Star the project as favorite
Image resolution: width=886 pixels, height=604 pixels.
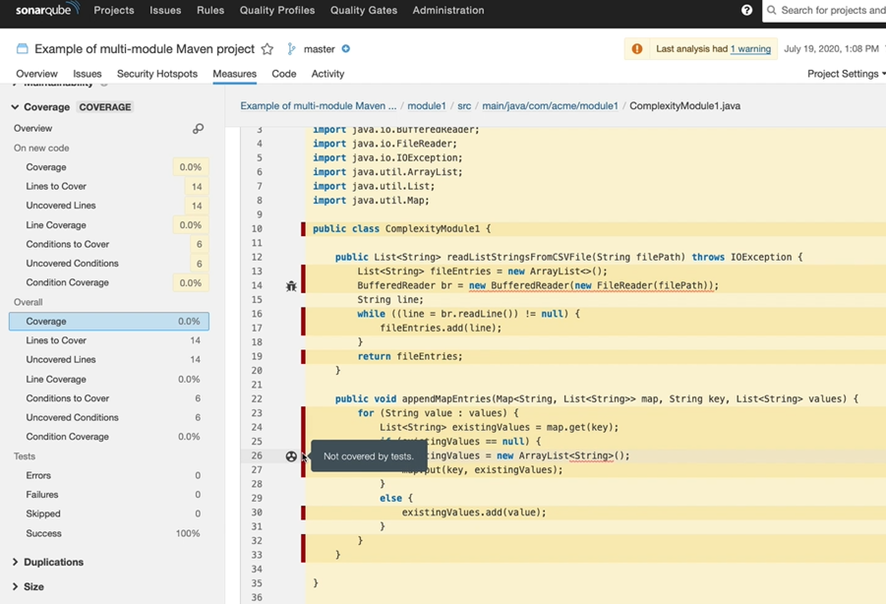click(267, 49)
